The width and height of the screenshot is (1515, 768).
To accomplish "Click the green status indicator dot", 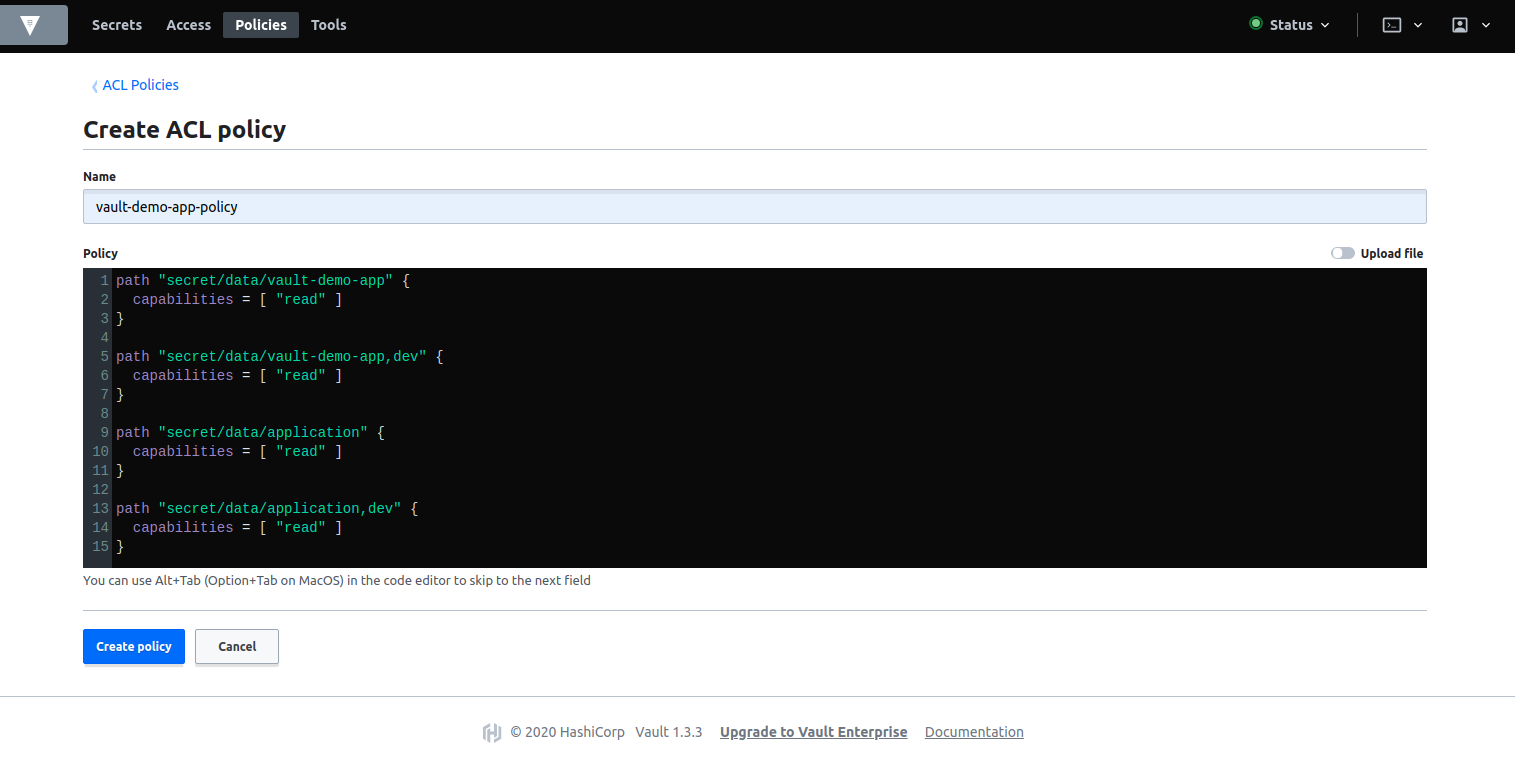I will click(1256, 24).
